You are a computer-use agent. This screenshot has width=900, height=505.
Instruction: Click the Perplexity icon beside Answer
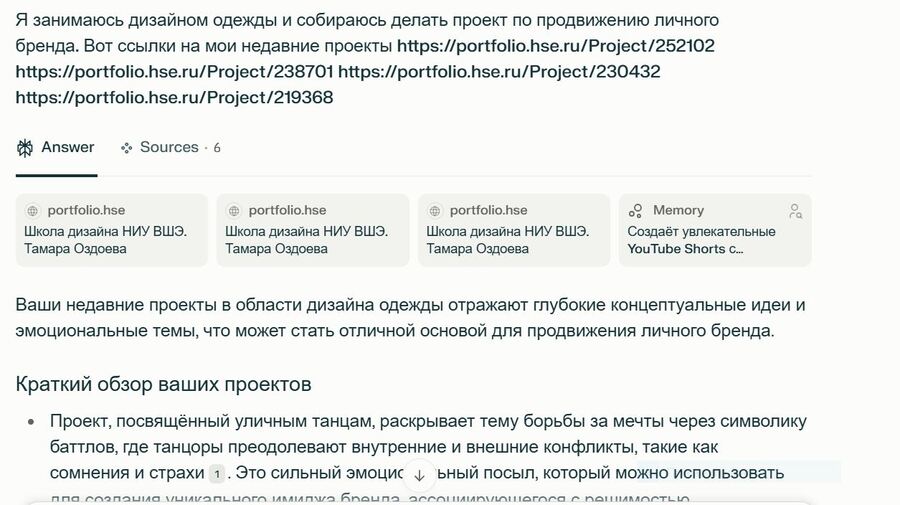tap(25, 148)
